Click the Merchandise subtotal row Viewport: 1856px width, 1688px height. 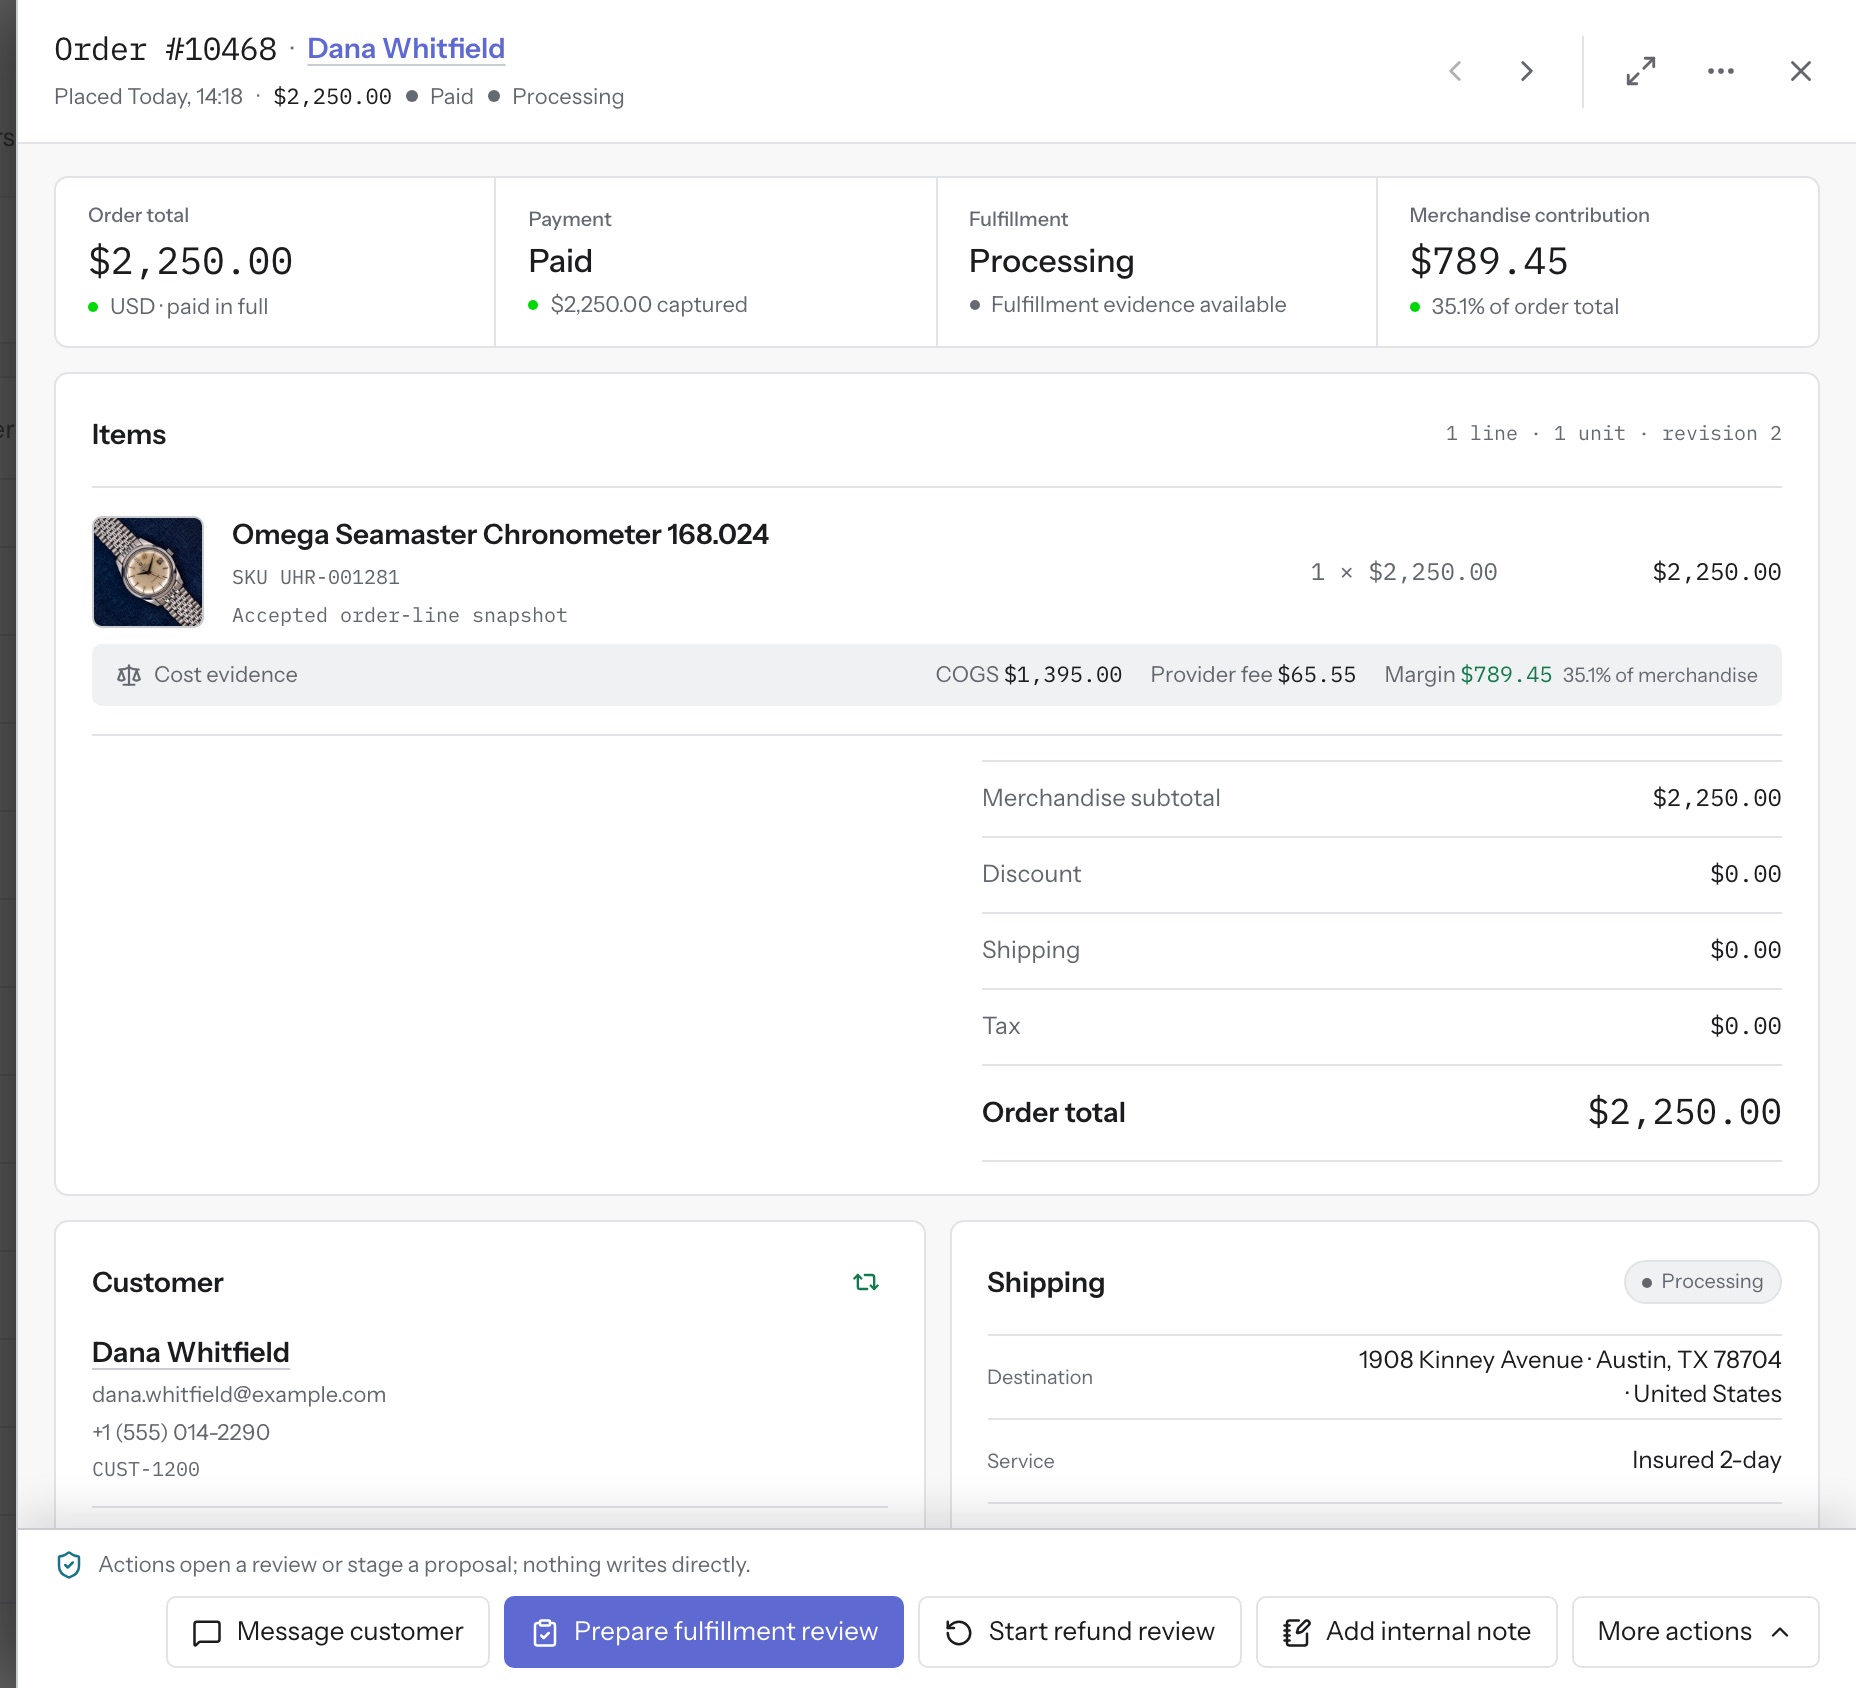click(x=1382, y=798)
